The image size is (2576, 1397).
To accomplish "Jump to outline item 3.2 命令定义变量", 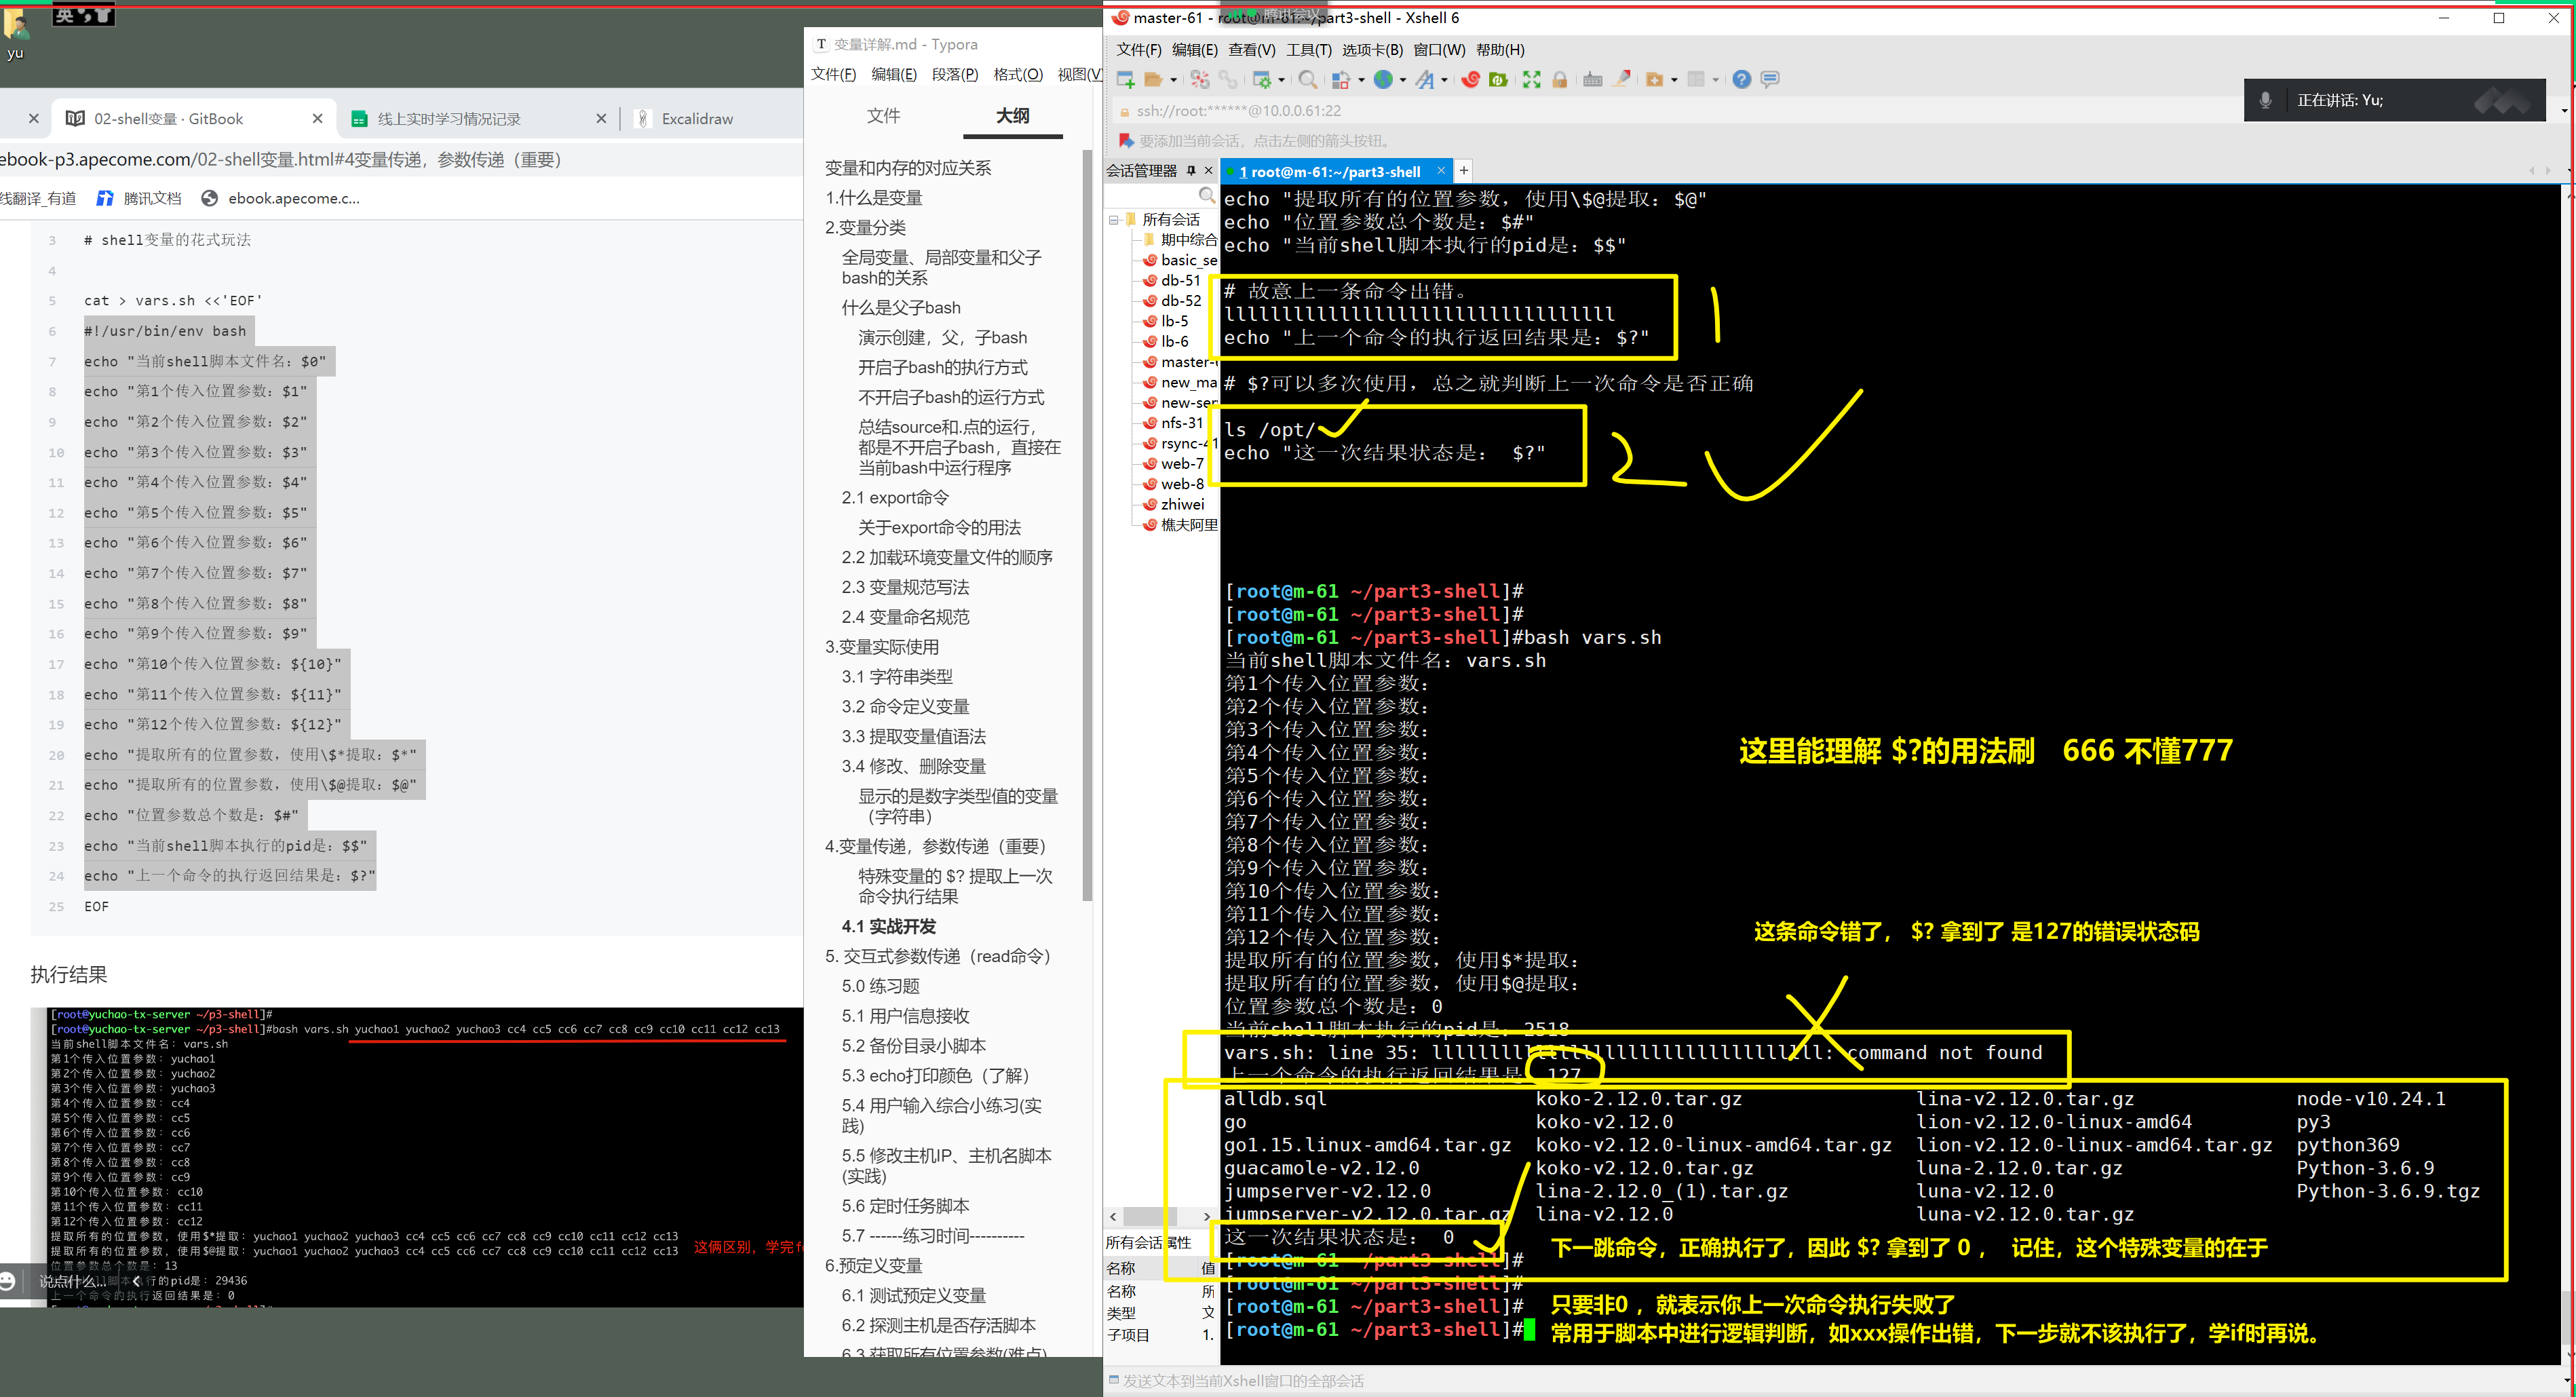I will point(905,707).
